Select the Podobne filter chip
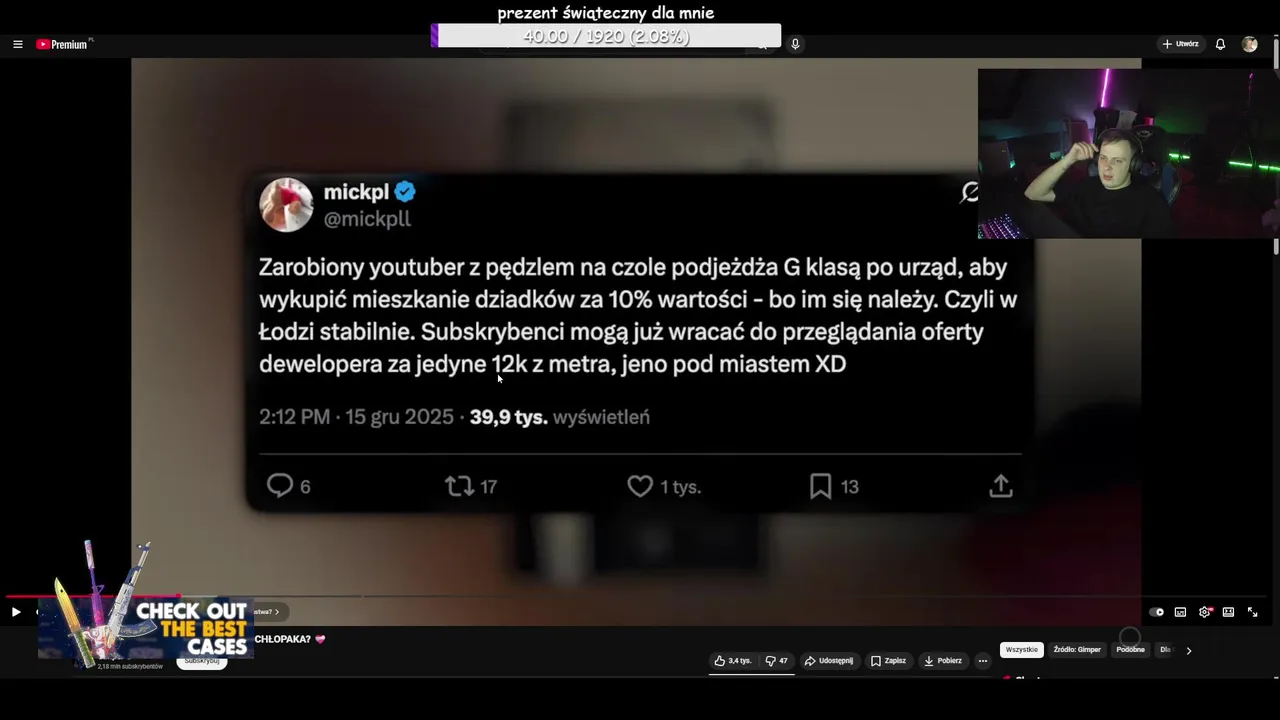 (1130, 650)
